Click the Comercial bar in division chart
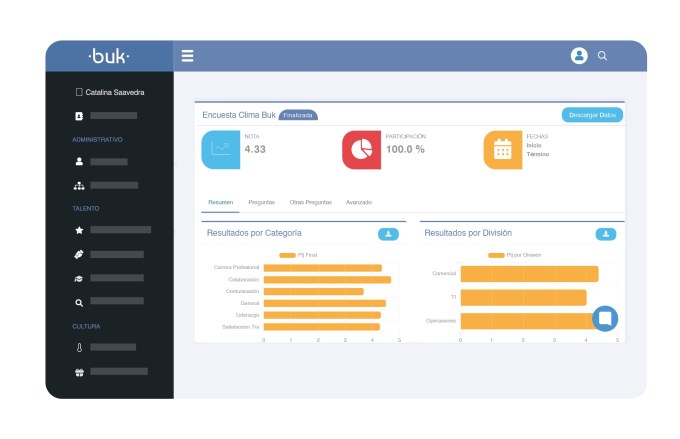680x439 pixels. point(529,274)
